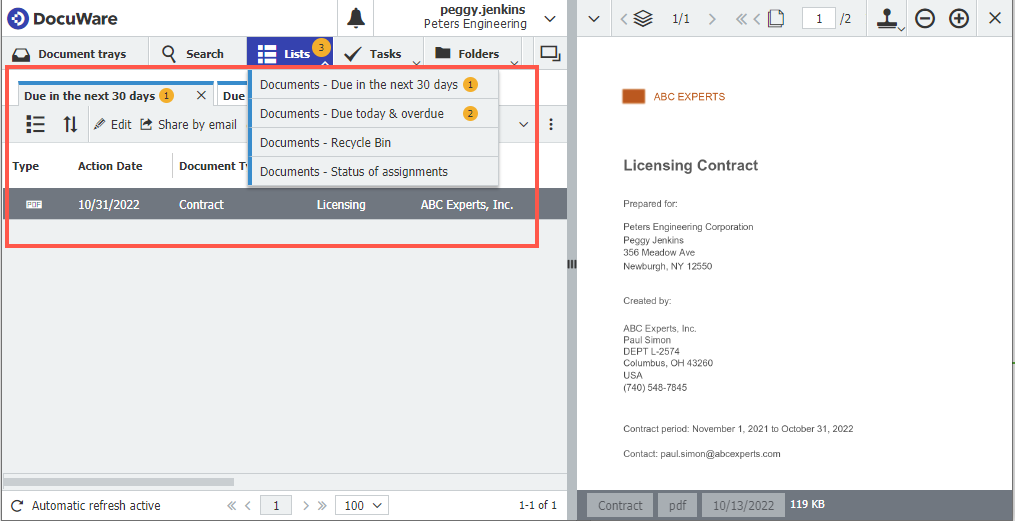
Task: Click the list view options icon
Action: (36, 124)
